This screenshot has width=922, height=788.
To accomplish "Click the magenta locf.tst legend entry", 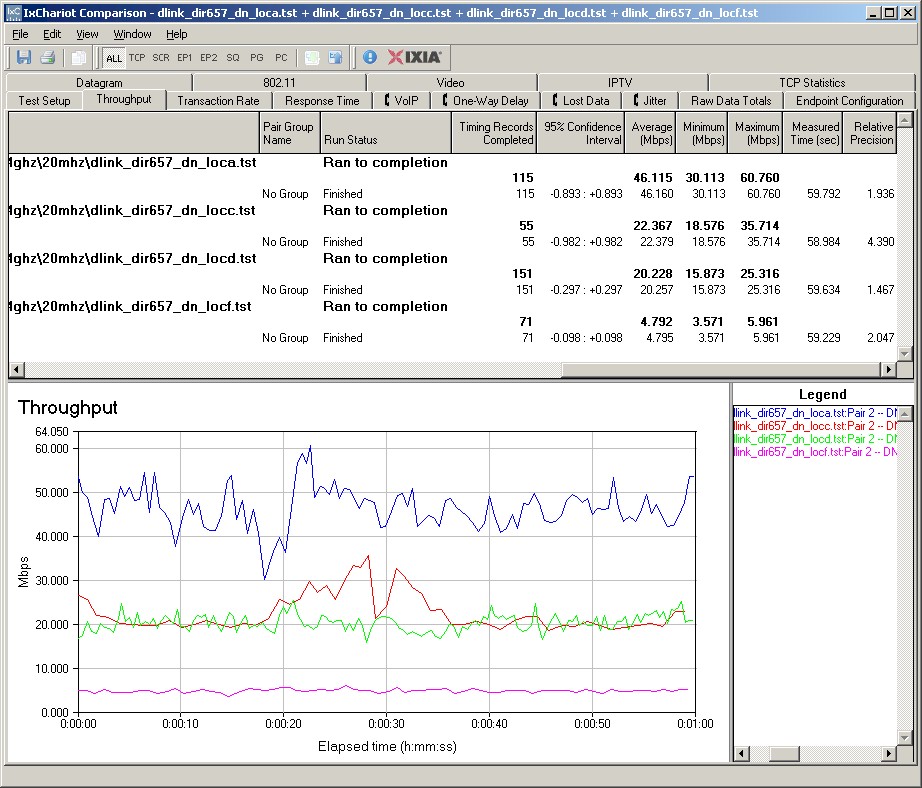I will click(x=816, y=452).
